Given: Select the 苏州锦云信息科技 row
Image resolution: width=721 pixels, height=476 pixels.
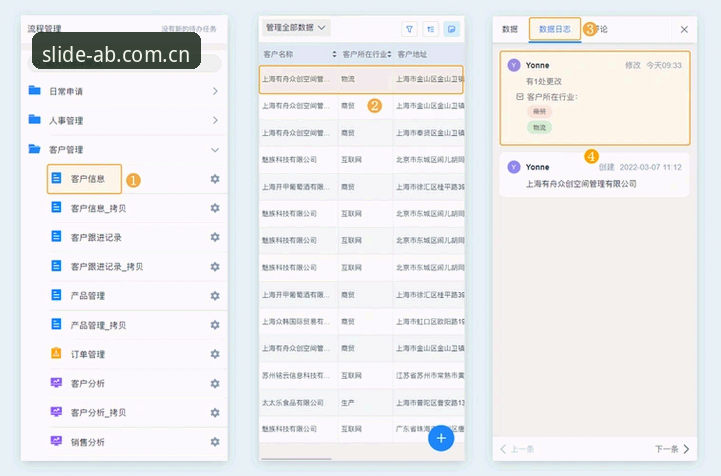Looking at the screenshot, I should pyautogui.click(x=362, y=375).
